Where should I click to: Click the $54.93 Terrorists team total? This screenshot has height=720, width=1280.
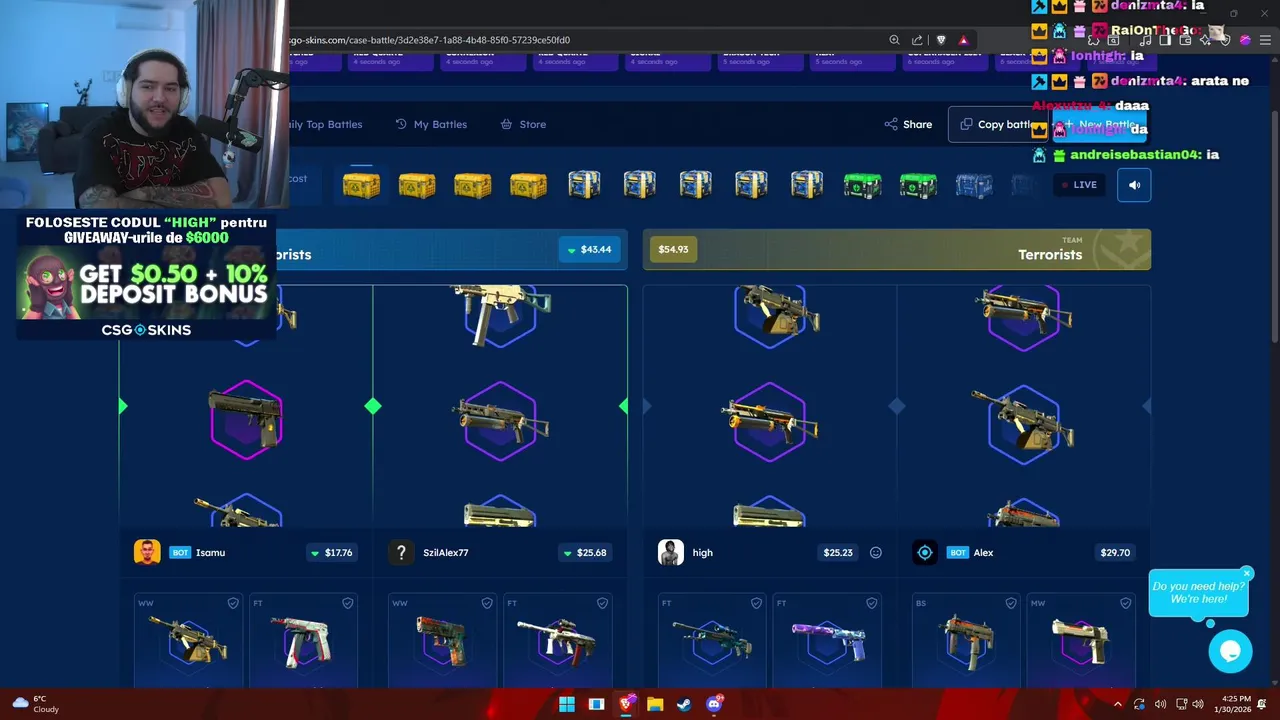tap(673, 249)
